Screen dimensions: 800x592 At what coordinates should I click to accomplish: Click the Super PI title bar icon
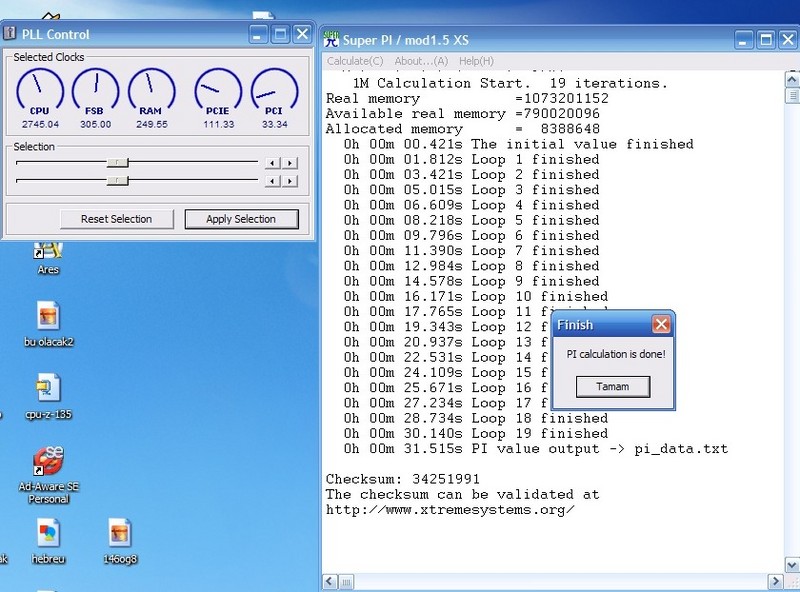click(x=331, y=39)
